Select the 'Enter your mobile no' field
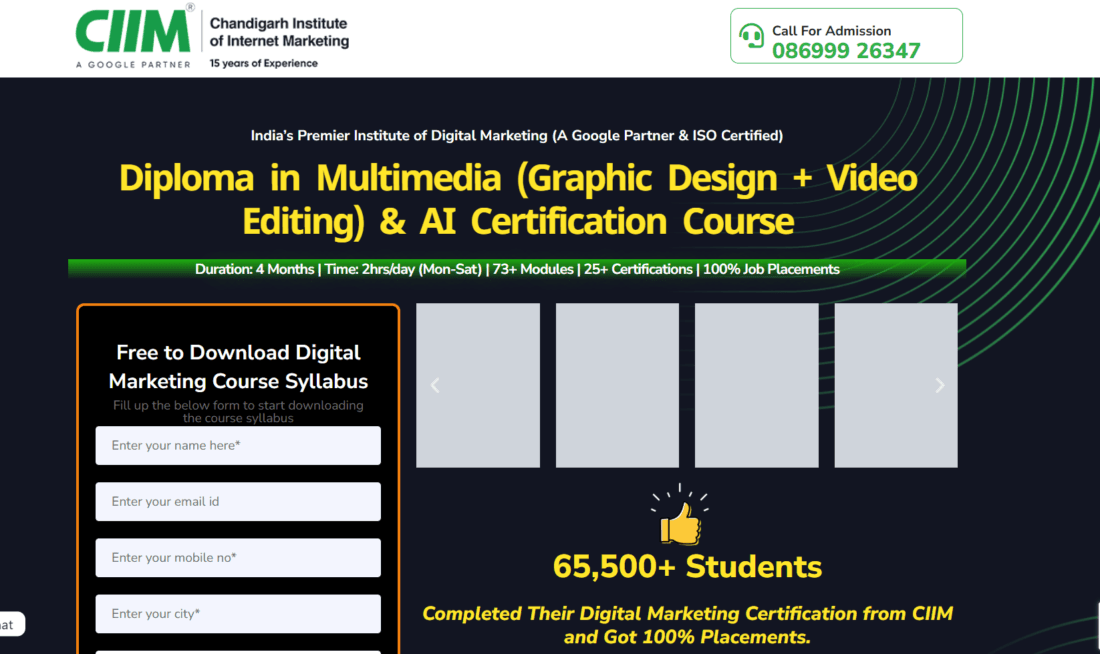This screenshot has width=1100, height=654. click(x=238, y=558)
